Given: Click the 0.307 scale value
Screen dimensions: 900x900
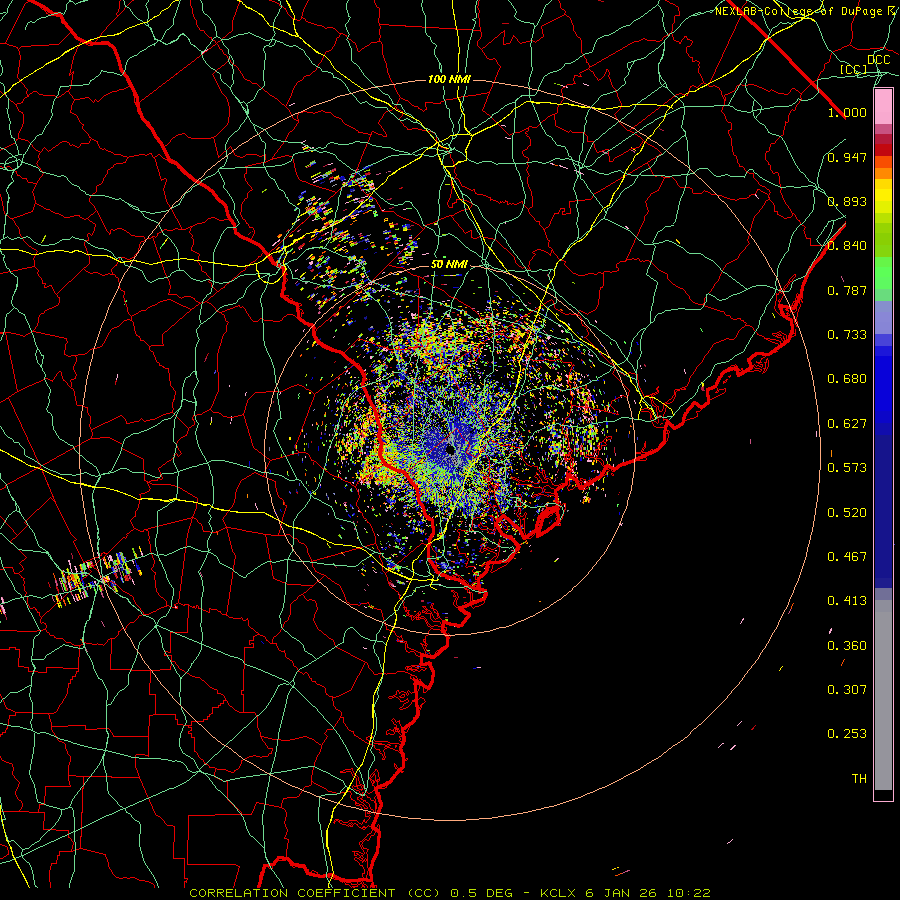Looking at the screenshot, I should (x=847, y=690).
